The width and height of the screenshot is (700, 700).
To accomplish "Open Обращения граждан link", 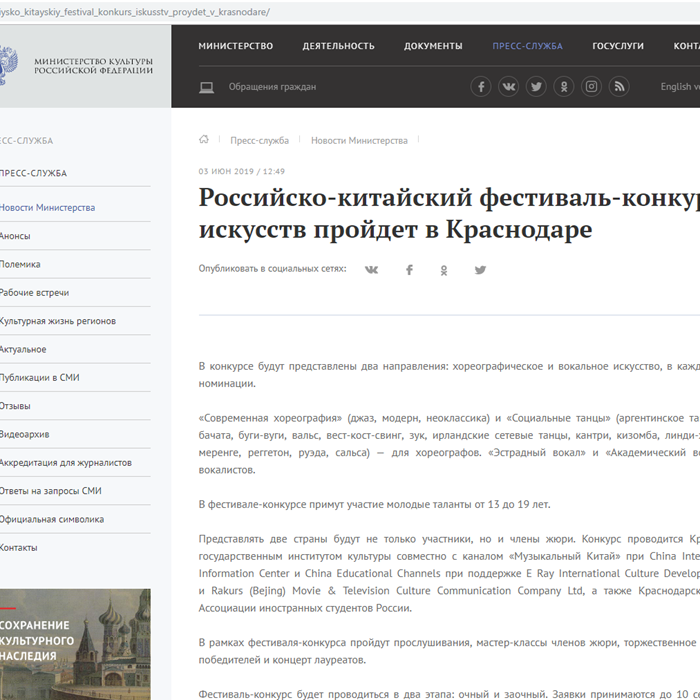I will coord(272,87).
